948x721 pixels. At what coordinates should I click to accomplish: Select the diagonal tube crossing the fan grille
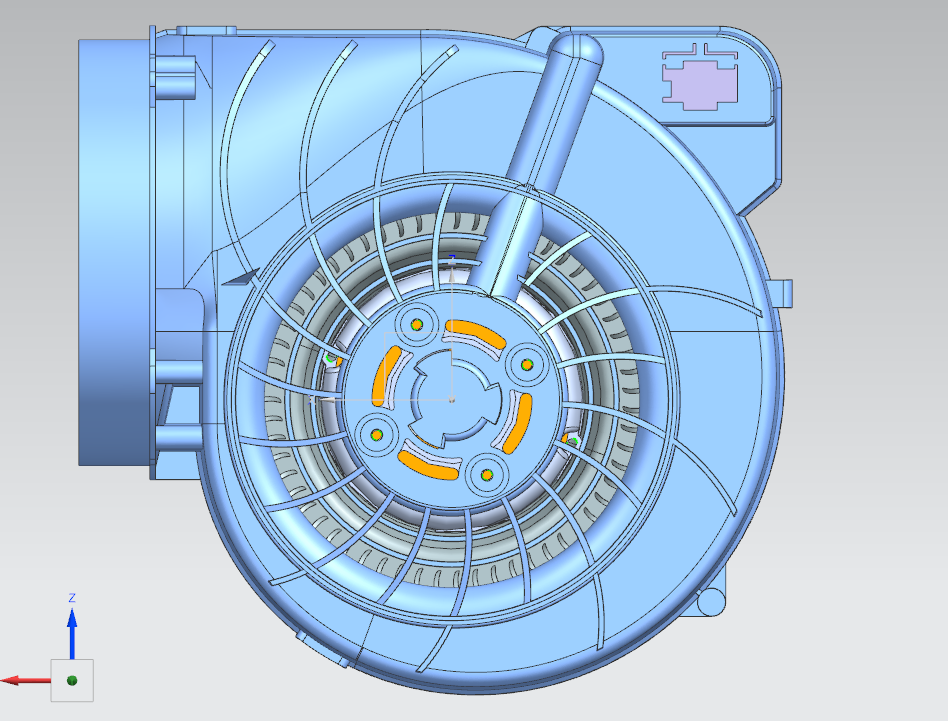coord(534,166)
